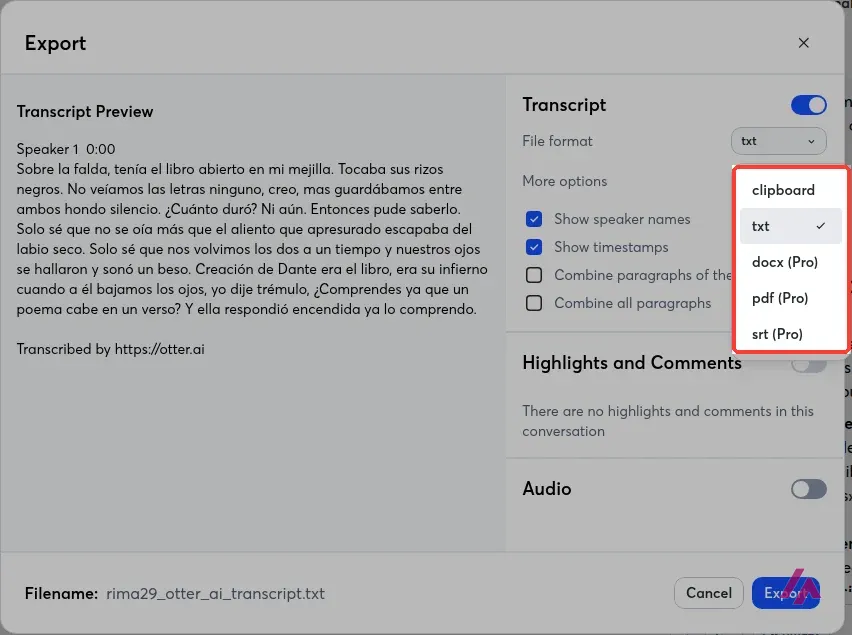The width and height of the screenshot is (852, 635).
Task: Check Combine all paragraphs box
Action: 534,303
